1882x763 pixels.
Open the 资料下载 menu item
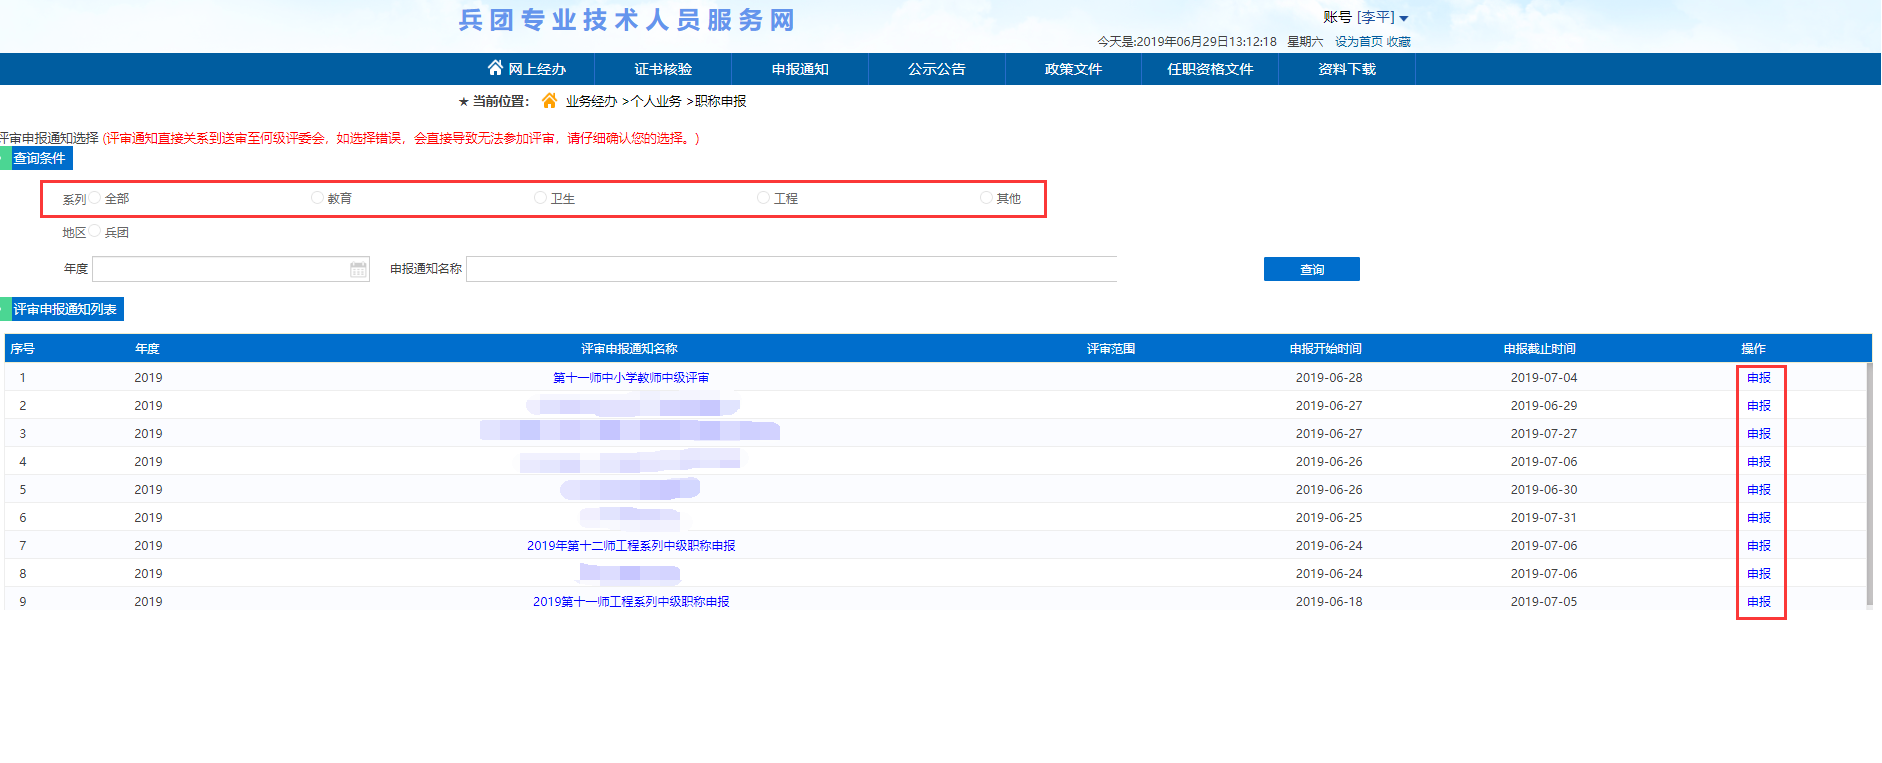(1346, 69)
